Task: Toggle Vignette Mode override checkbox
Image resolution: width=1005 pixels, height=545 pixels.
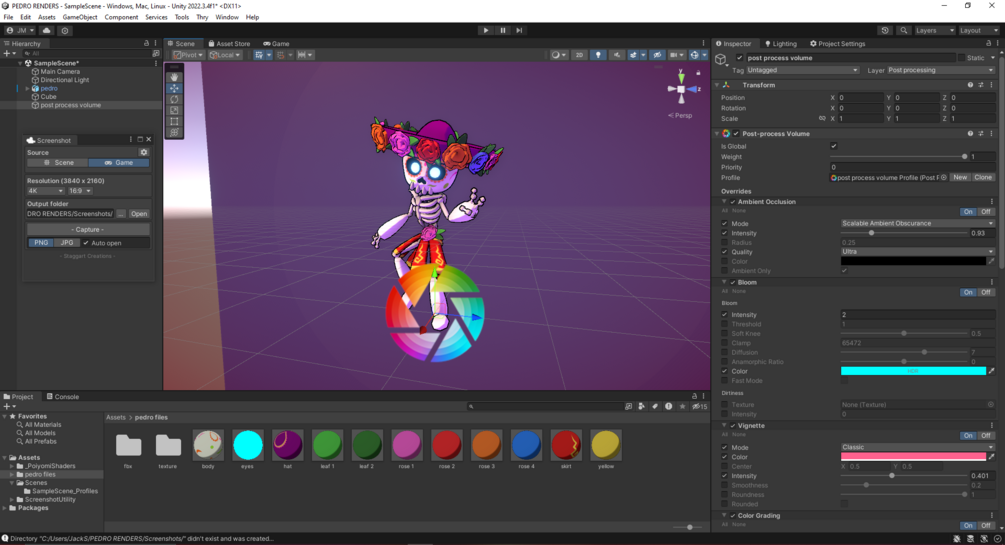Action: point(725,448)
